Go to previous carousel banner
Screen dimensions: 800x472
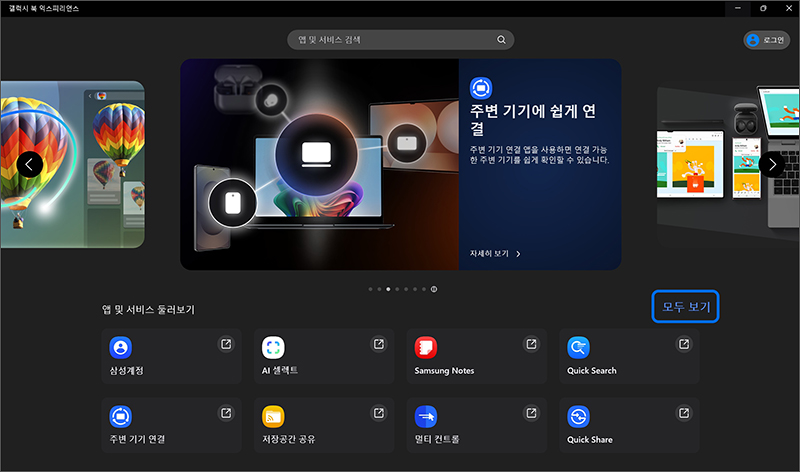30,164
